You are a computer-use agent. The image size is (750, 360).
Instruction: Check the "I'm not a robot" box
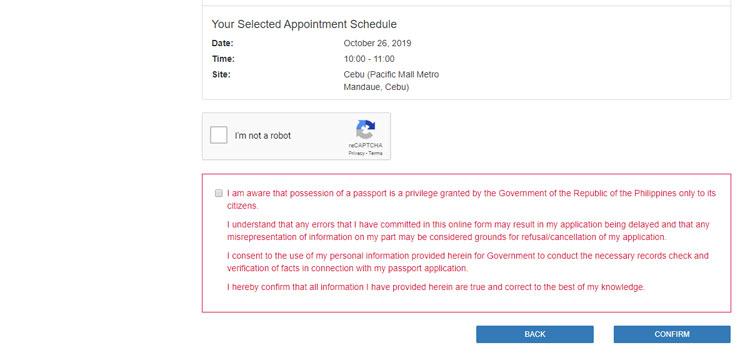coord(219,135)
